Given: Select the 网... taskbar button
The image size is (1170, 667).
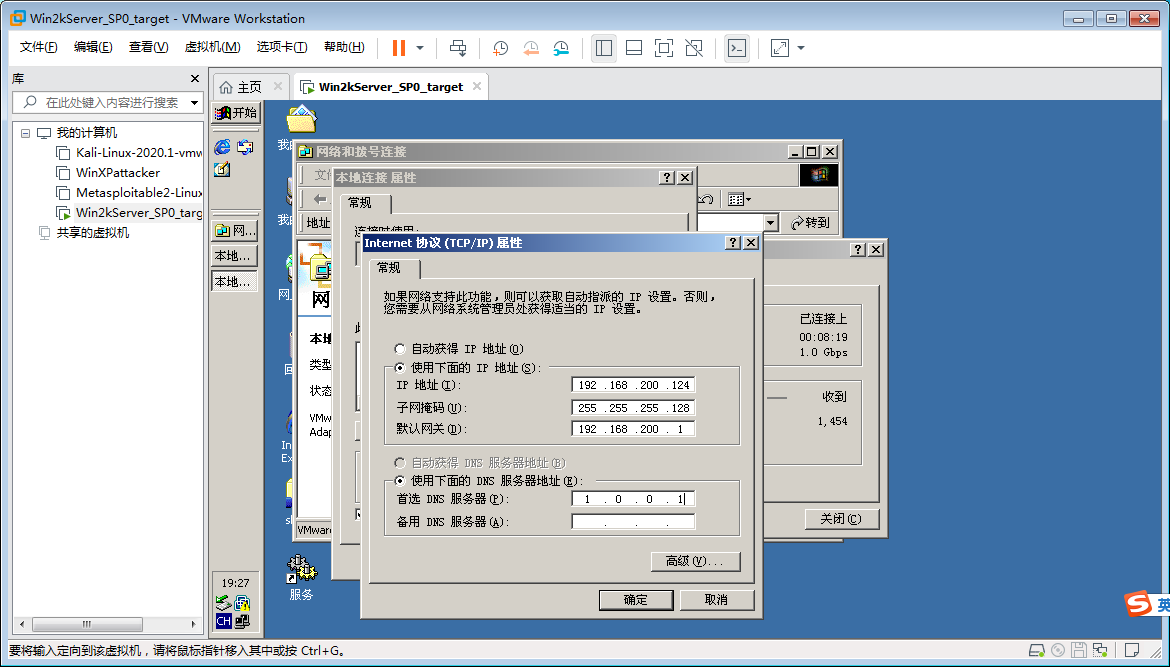Looking at the screenshot, I should (236, 231).
